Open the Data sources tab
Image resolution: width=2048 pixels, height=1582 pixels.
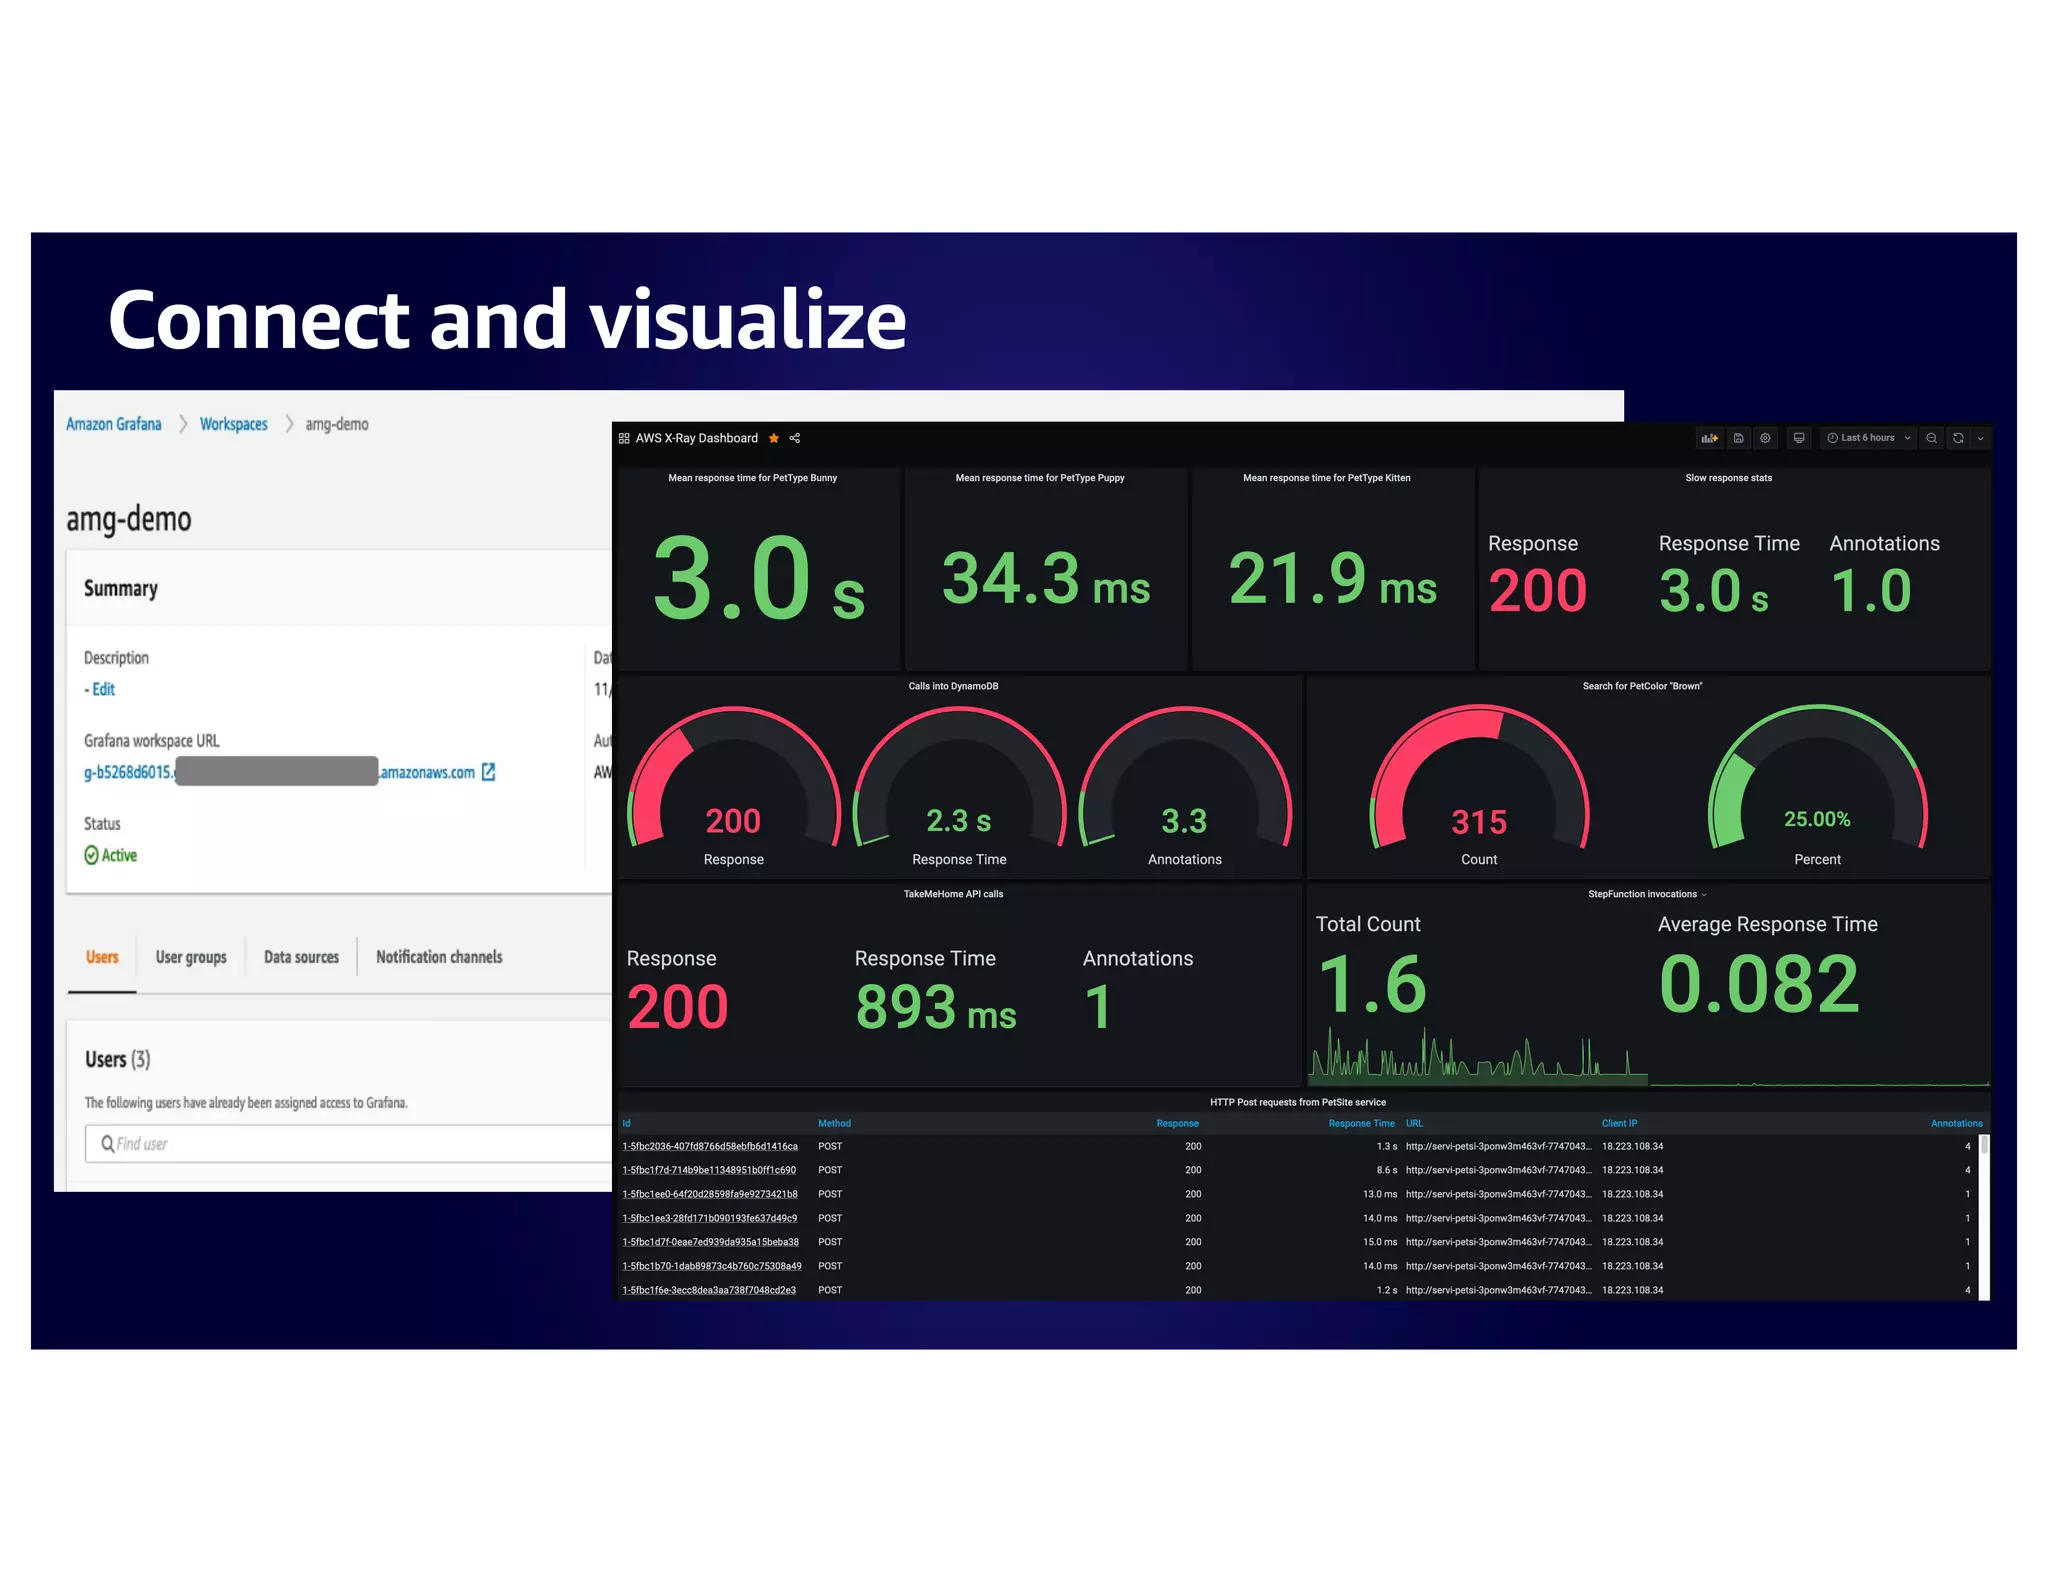tap(301, 957)
